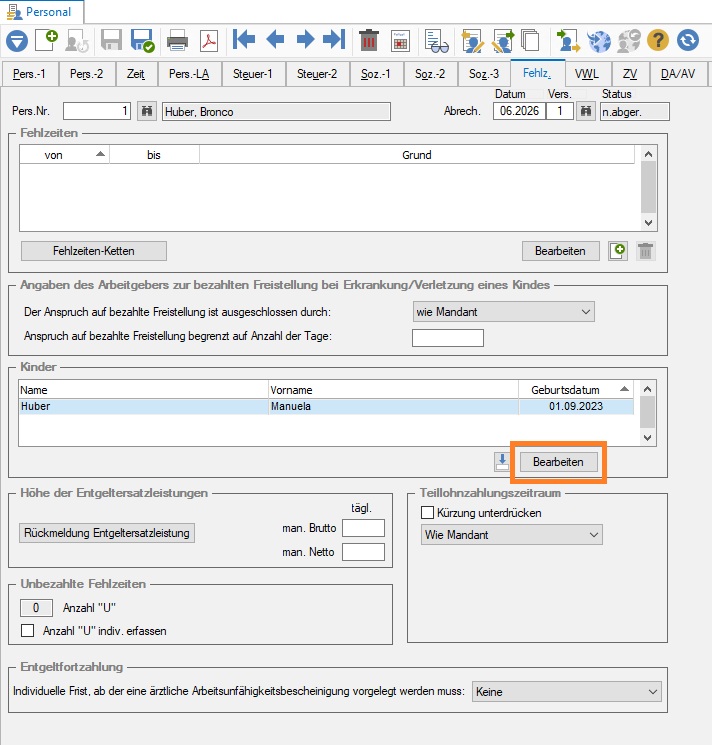
Task: Open the calendar toolbar icon
Action: [x=400, y=41]
